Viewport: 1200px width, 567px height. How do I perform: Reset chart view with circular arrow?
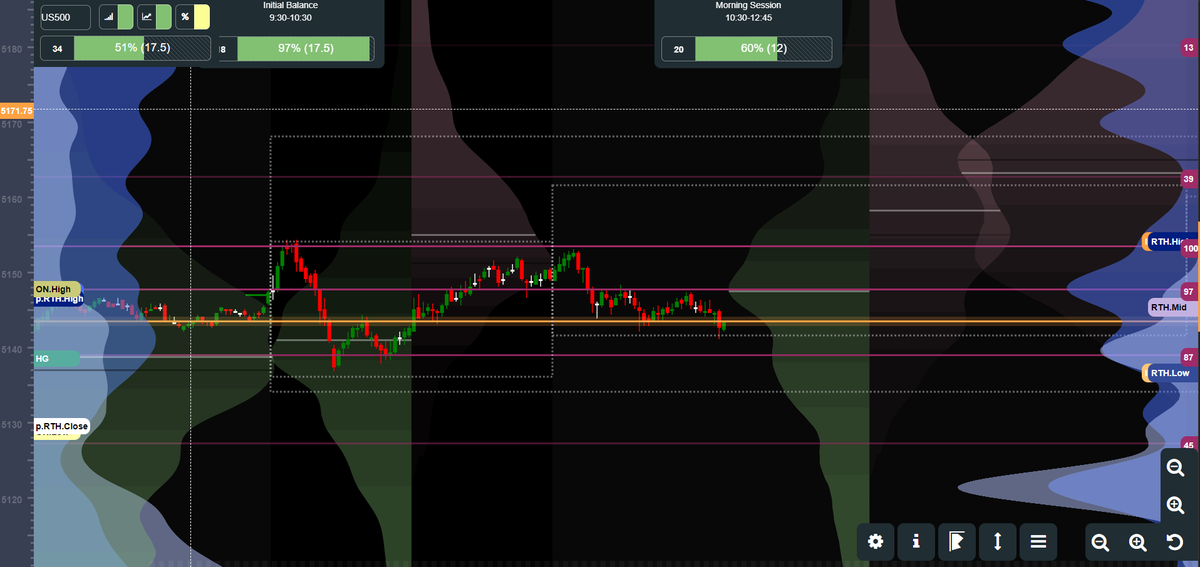click(1175, 542)
